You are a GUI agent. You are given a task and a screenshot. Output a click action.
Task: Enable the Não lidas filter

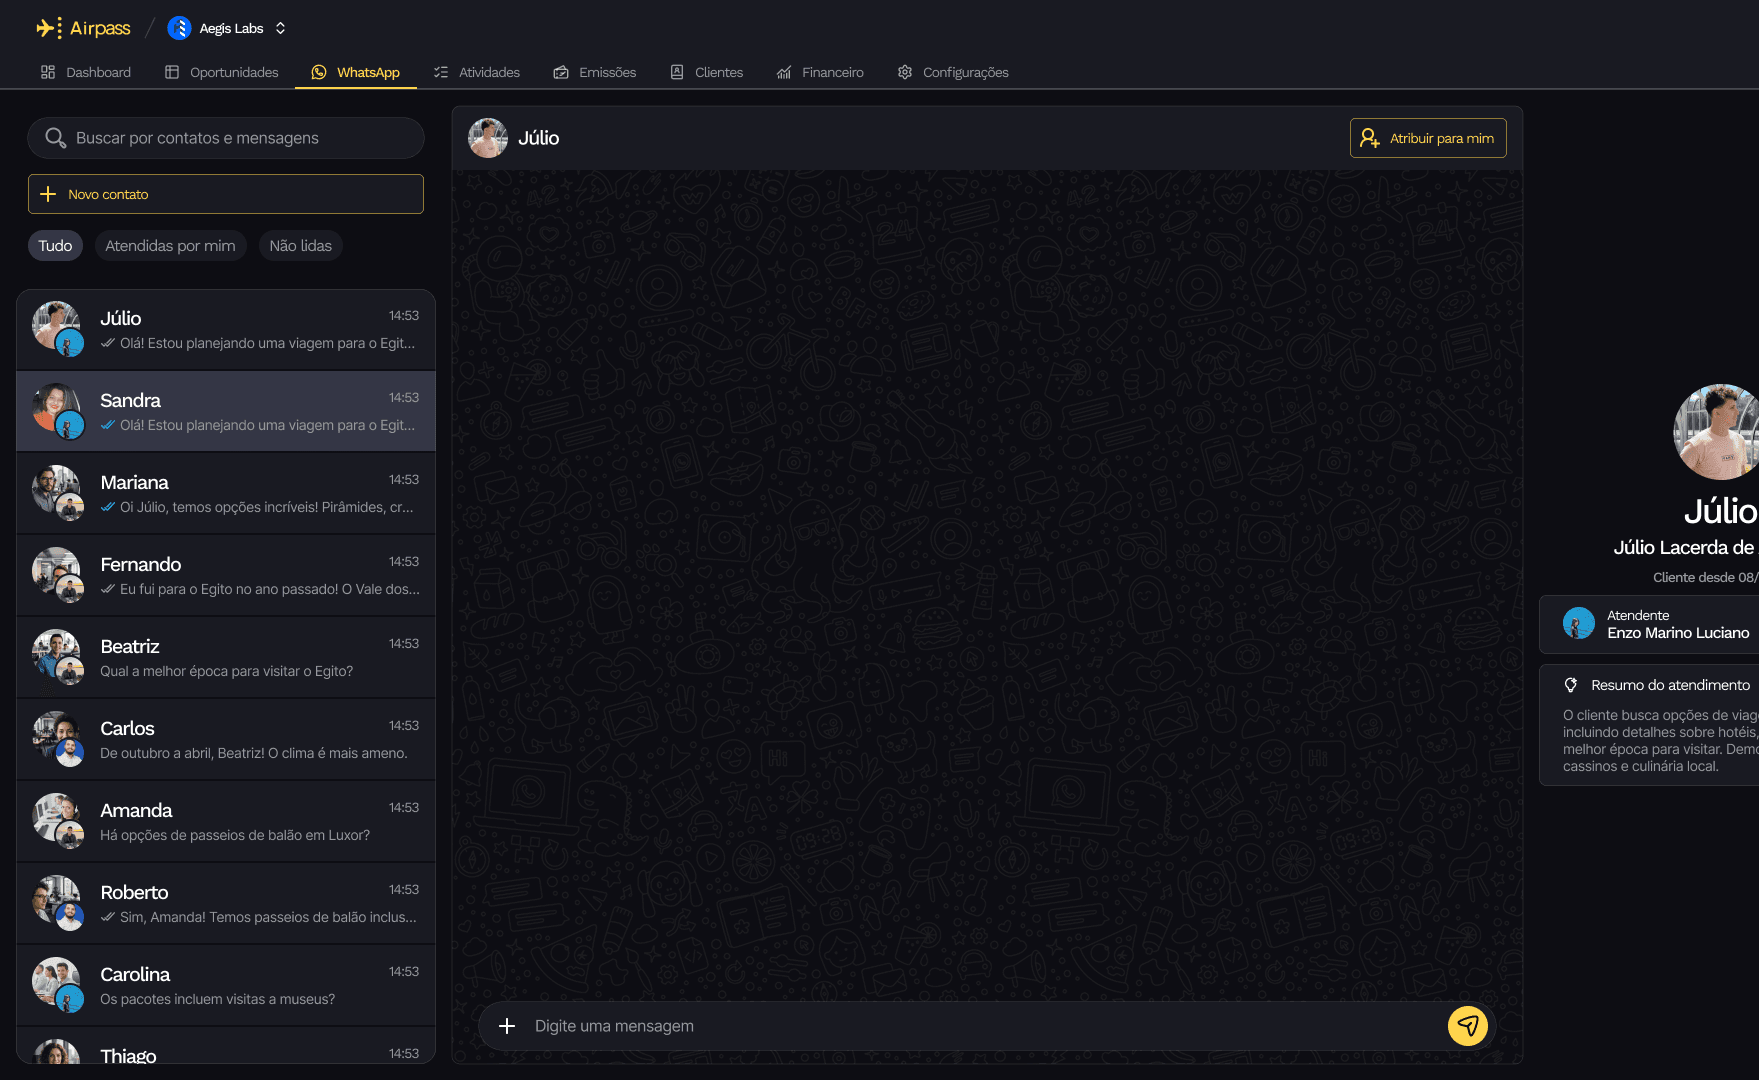[300, 246]
